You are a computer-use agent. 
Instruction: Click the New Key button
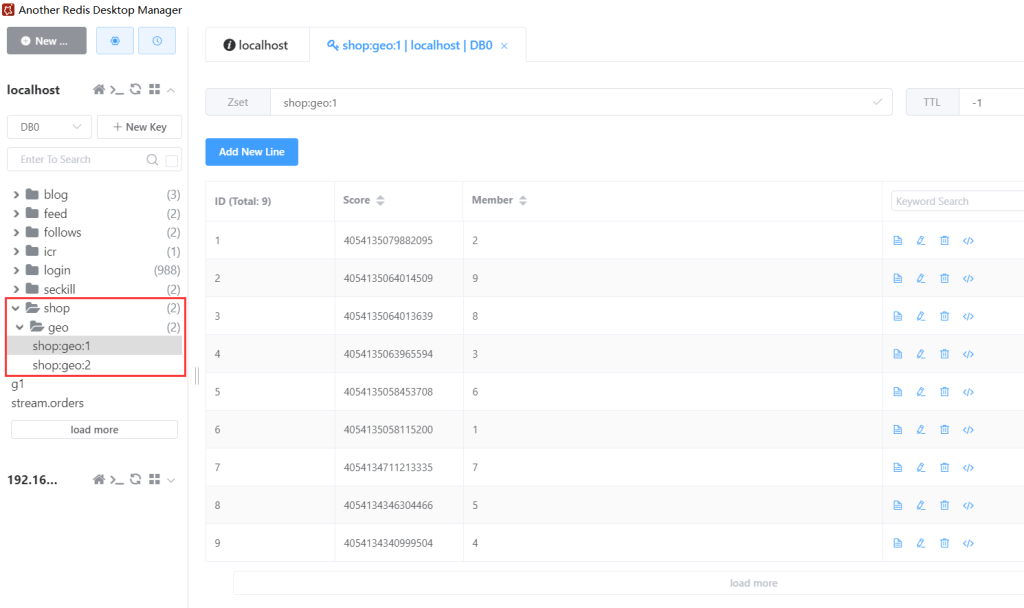click(x=139, y=127)
